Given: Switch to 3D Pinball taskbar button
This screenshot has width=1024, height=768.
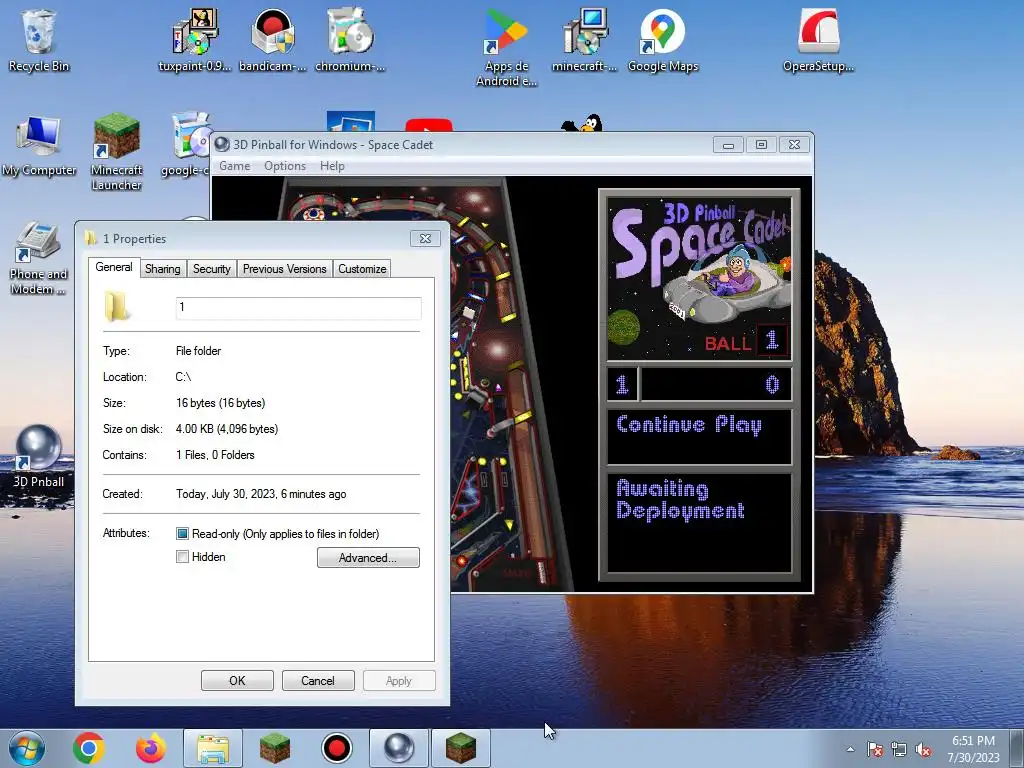Looking at the screenshot, I should [x=398, y=748].
